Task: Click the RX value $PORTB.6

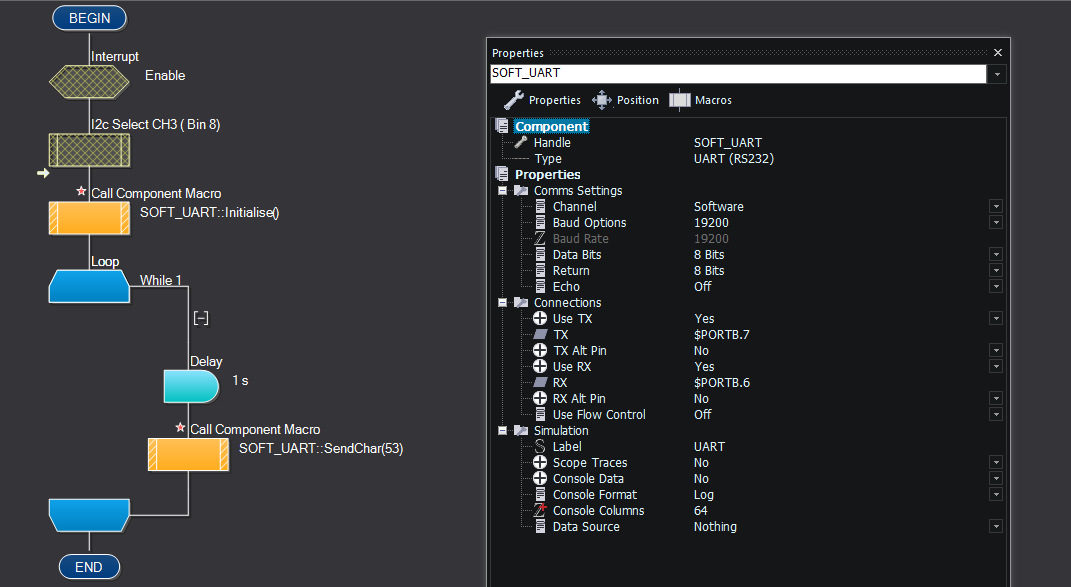Action: click(x=721, y=383)
